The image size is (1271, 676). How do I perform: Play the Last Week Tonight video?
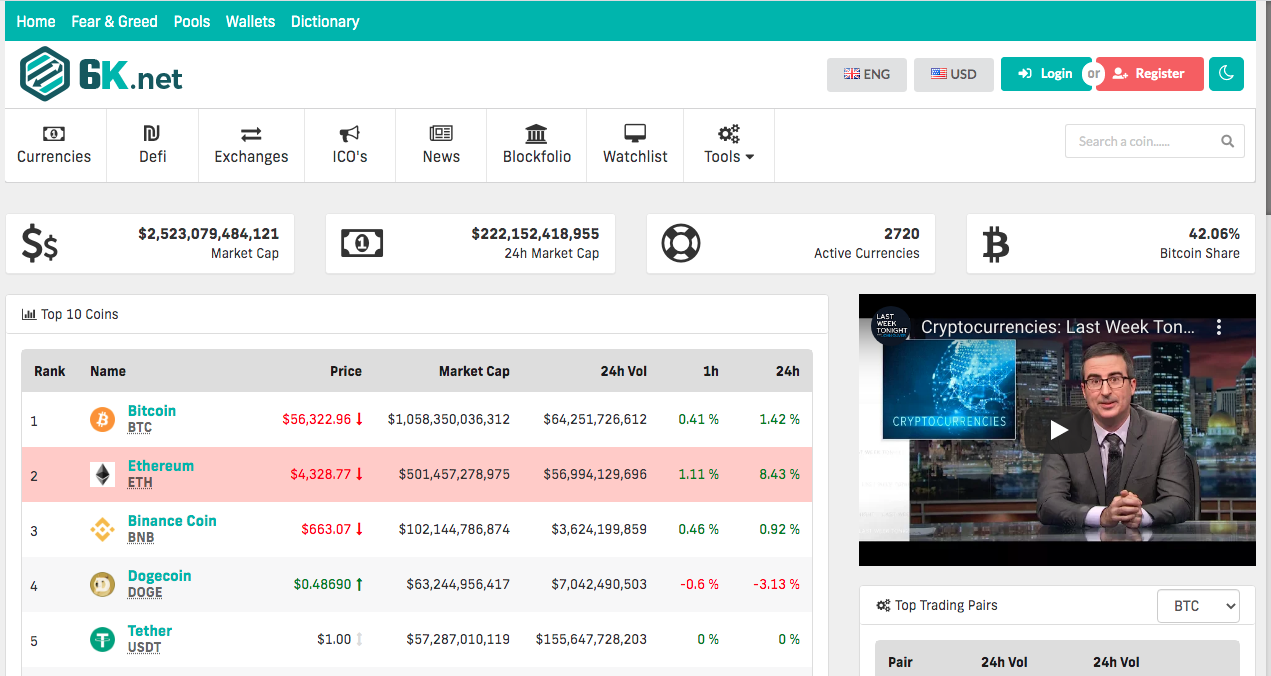[1057, 430]
